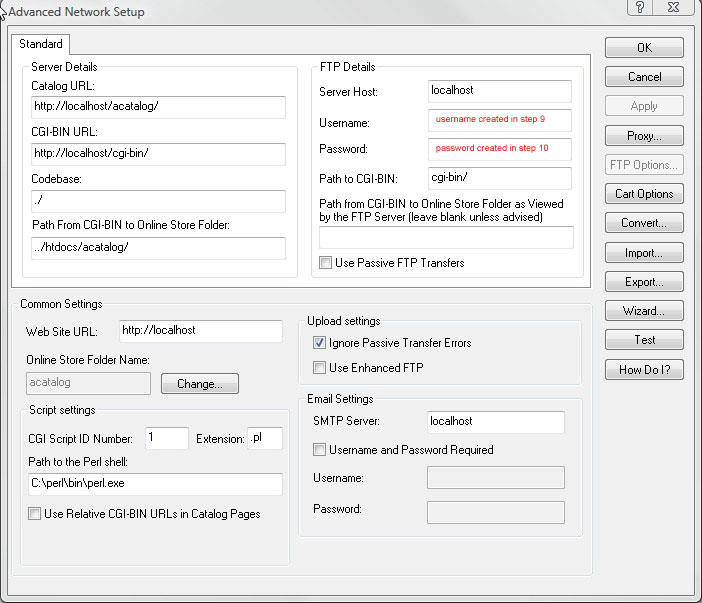Enable Use Passive FTP Transfers checkbox
Screen dimensions: 702x603
(325, 263)
